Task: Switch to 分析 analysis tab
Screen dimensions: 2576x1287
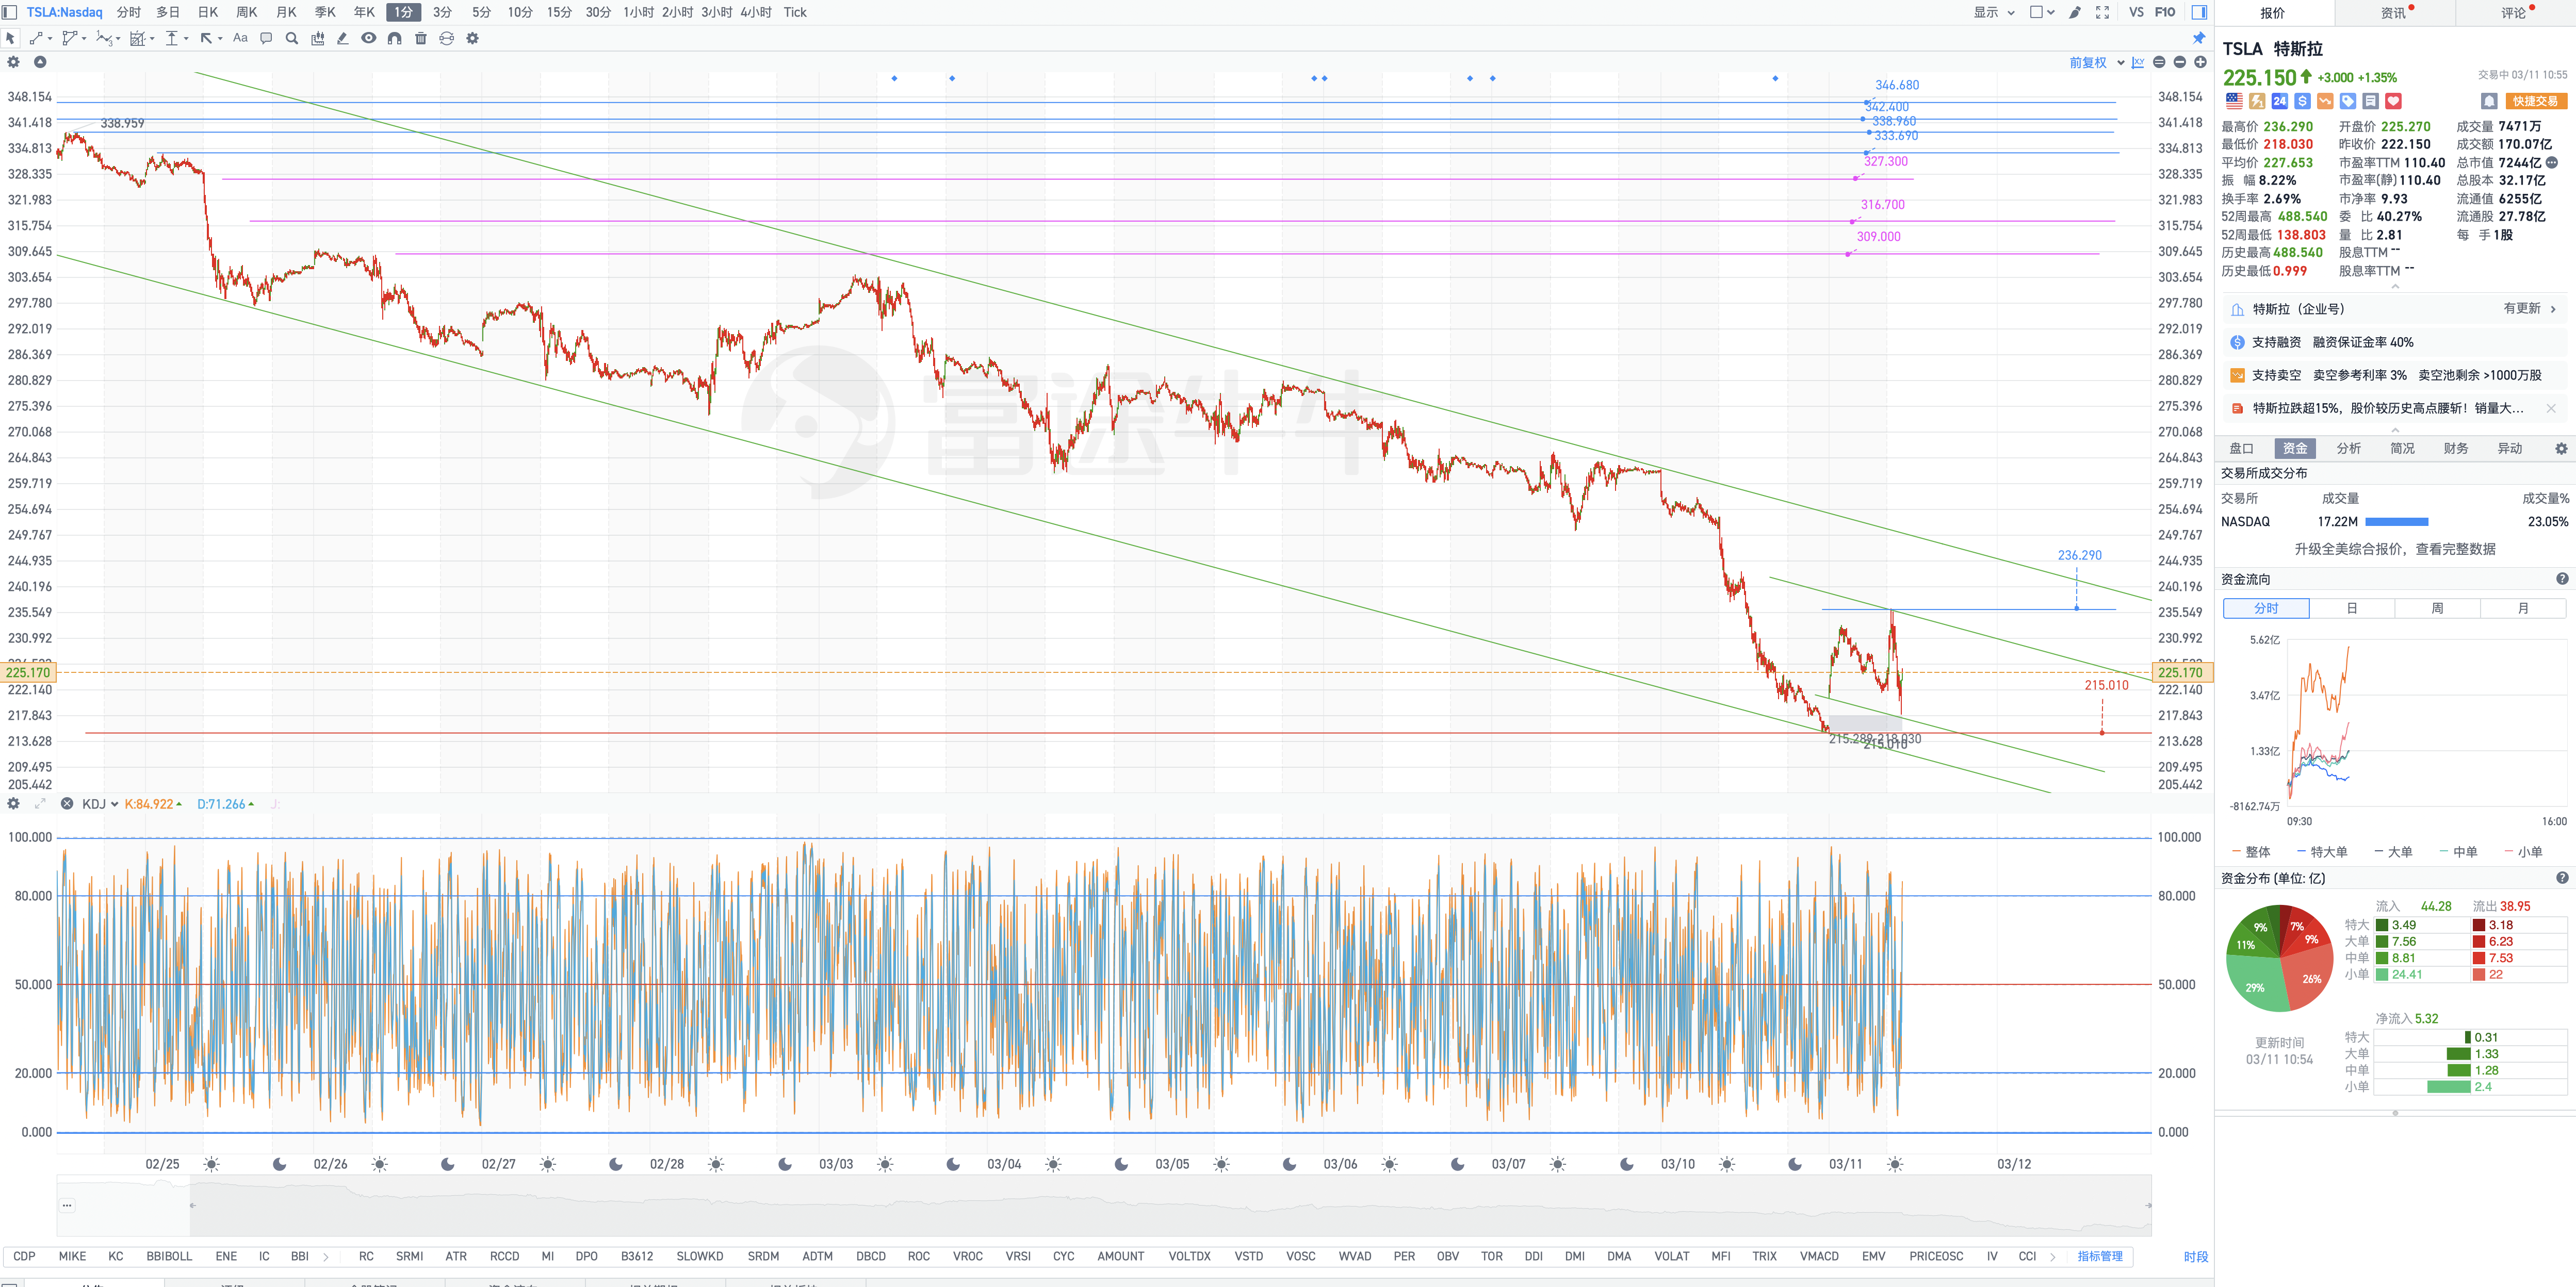Action: [2348, 448]
